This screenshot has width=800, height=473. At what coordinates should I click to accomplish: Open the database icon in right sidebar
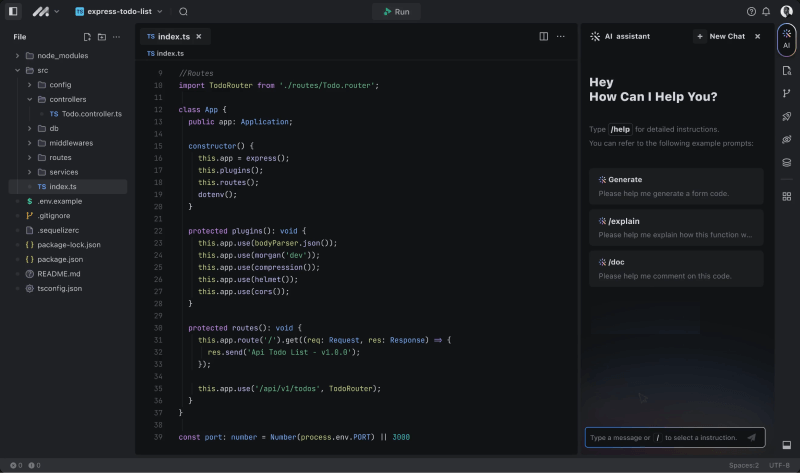(x=787, y=162)
